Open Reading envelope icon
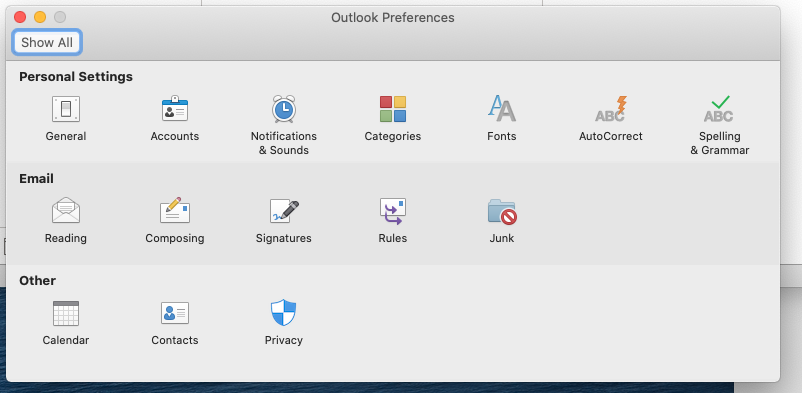Image resolution: width=802 pixels, height=393 pixels. pyautogui.click(x=65, y=210)
